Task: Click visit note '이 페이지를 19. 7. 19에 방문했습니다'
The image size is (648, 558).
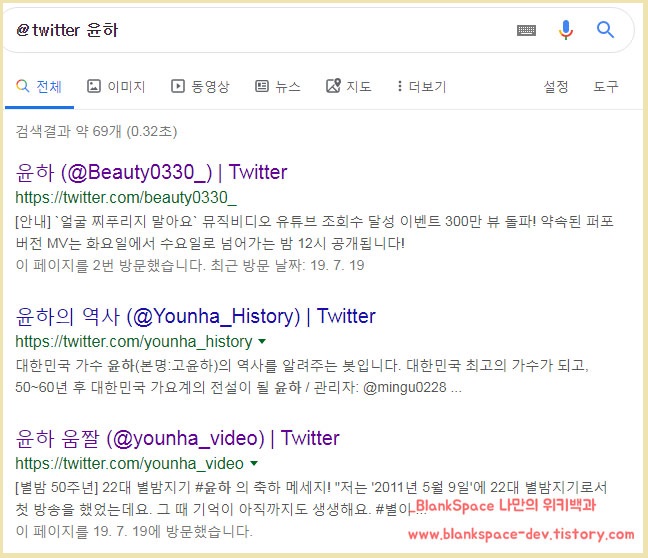Action: pyautogui.click(x=134, y=531)
